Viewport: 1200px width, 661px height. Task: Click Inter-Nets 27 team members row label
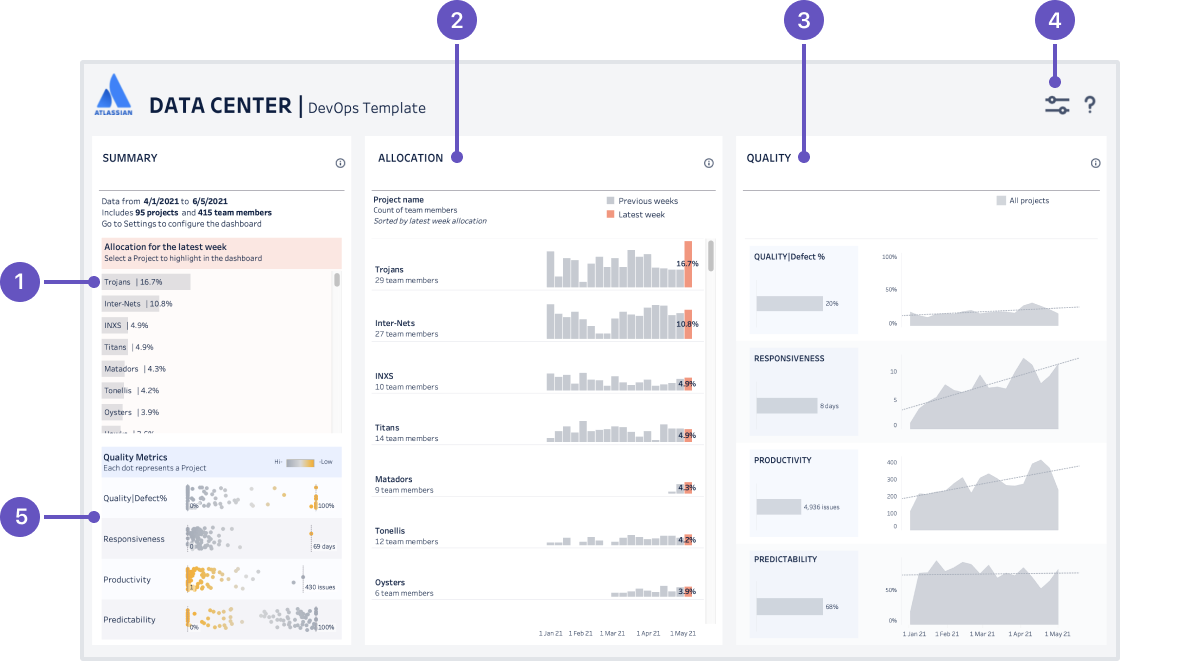point(407,328)
